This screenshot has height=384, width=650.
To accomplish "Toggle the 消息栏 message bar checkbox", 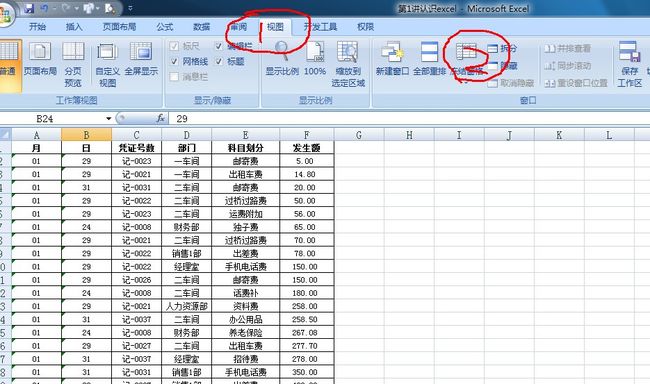I will pyautogui.click(x=175, y=77).
